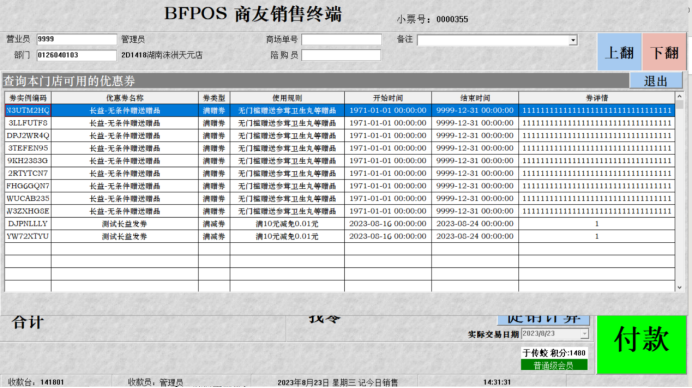Click status bar 收款台: 141801

pyautogui.click(x=36, y=382)
